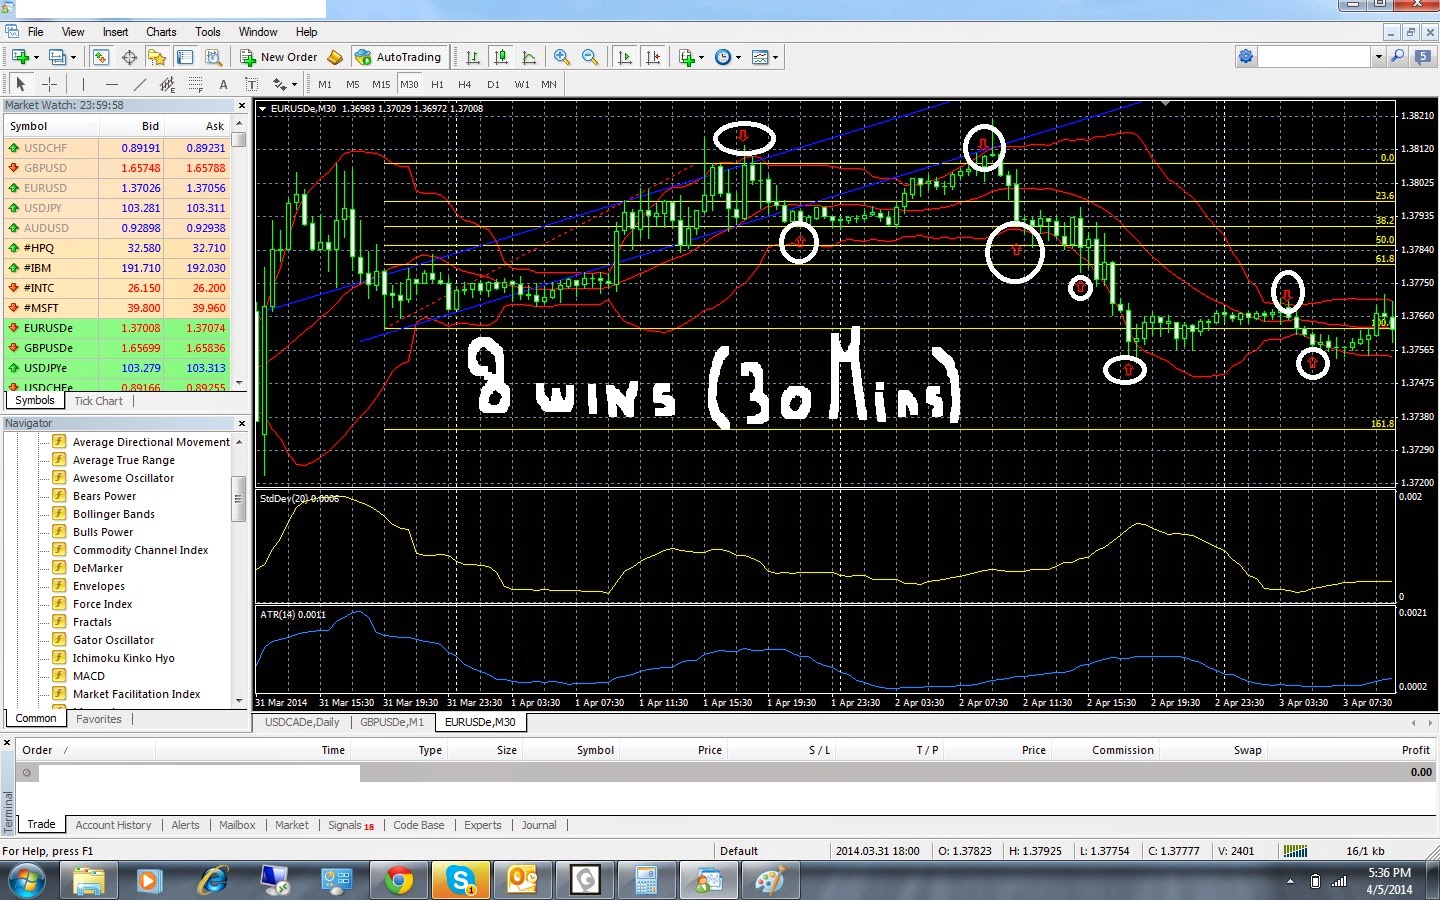This screenshot has width=1440, height=900.
Task: Click the search input field
Action: (1314, 56)
